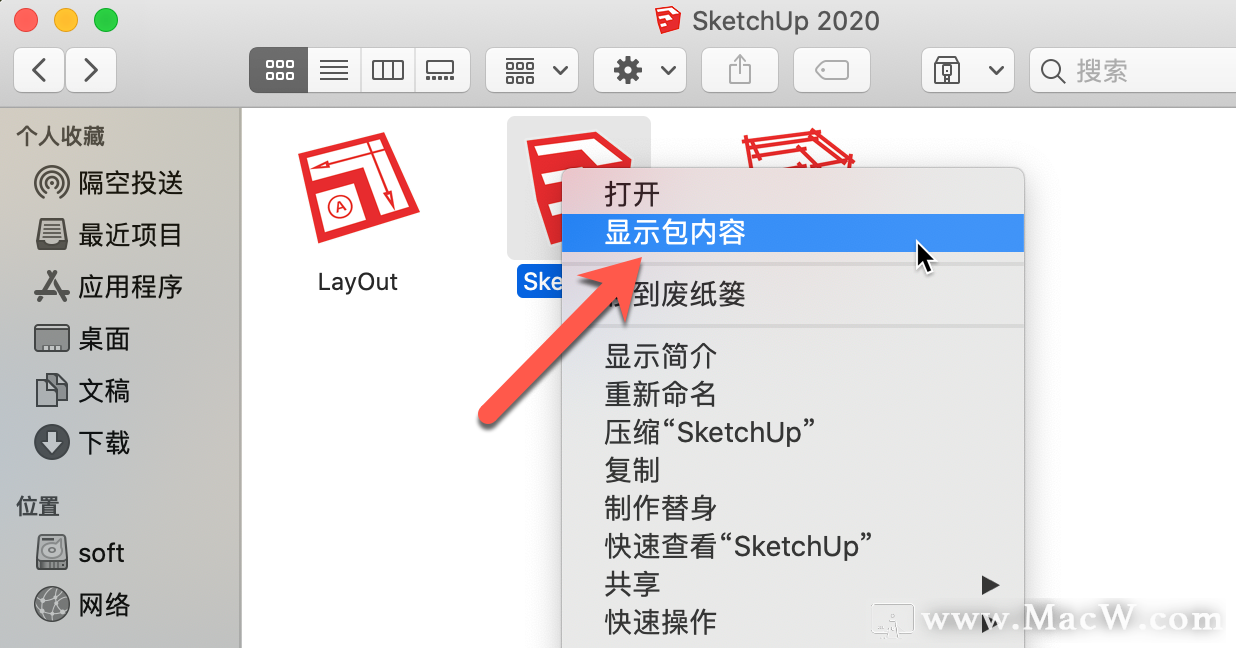Choose 显示包内容 from the context menu

coord(793,233)
